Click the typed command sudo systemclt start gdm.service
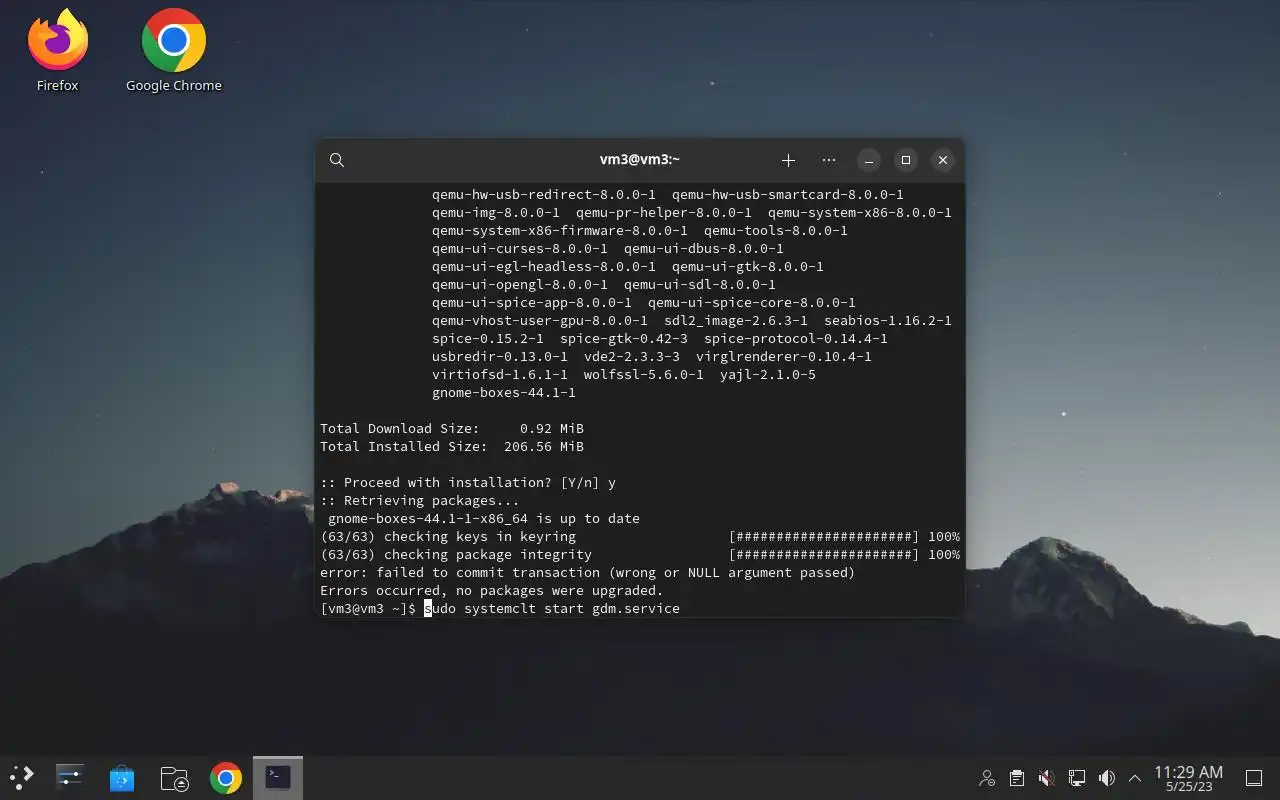1280x800 pixels. tap(552, 608)
